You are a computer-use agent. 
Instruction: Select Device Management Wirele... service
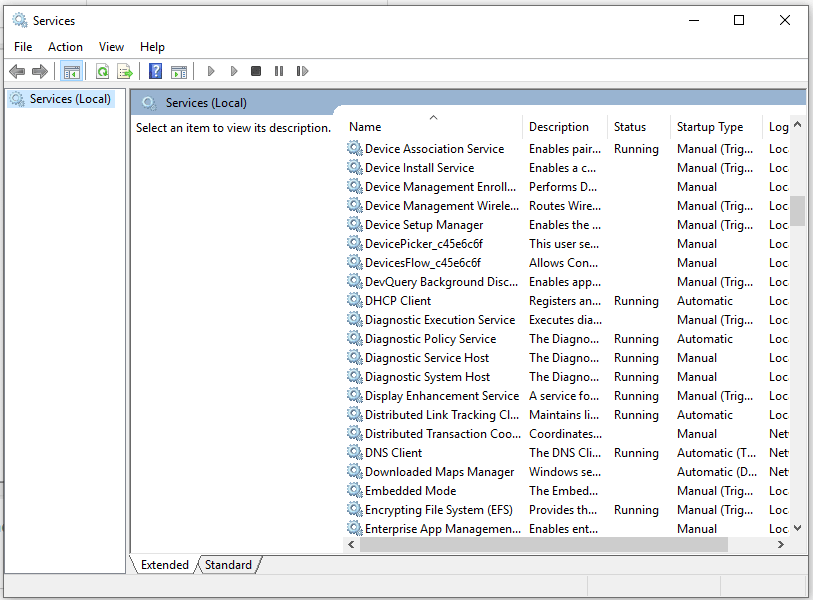tap(441, 205)
